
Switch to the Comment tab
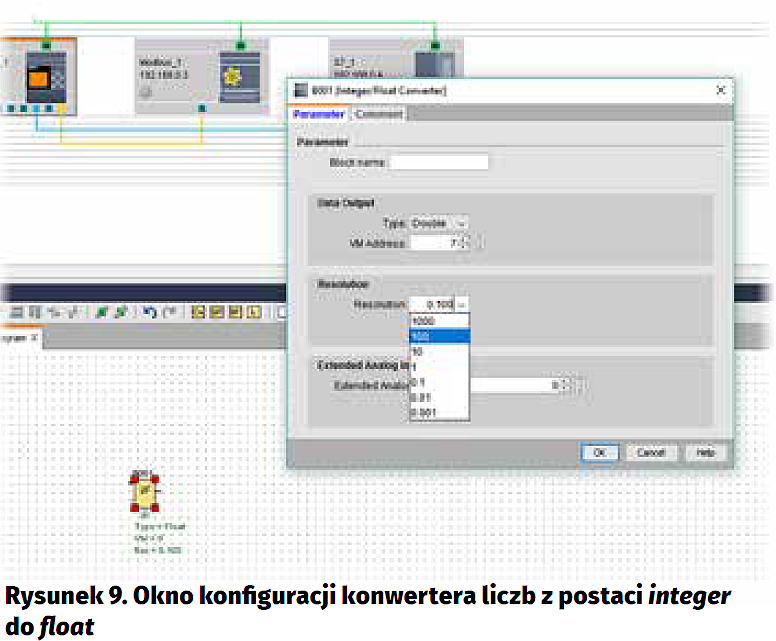[x=379, y=114]
